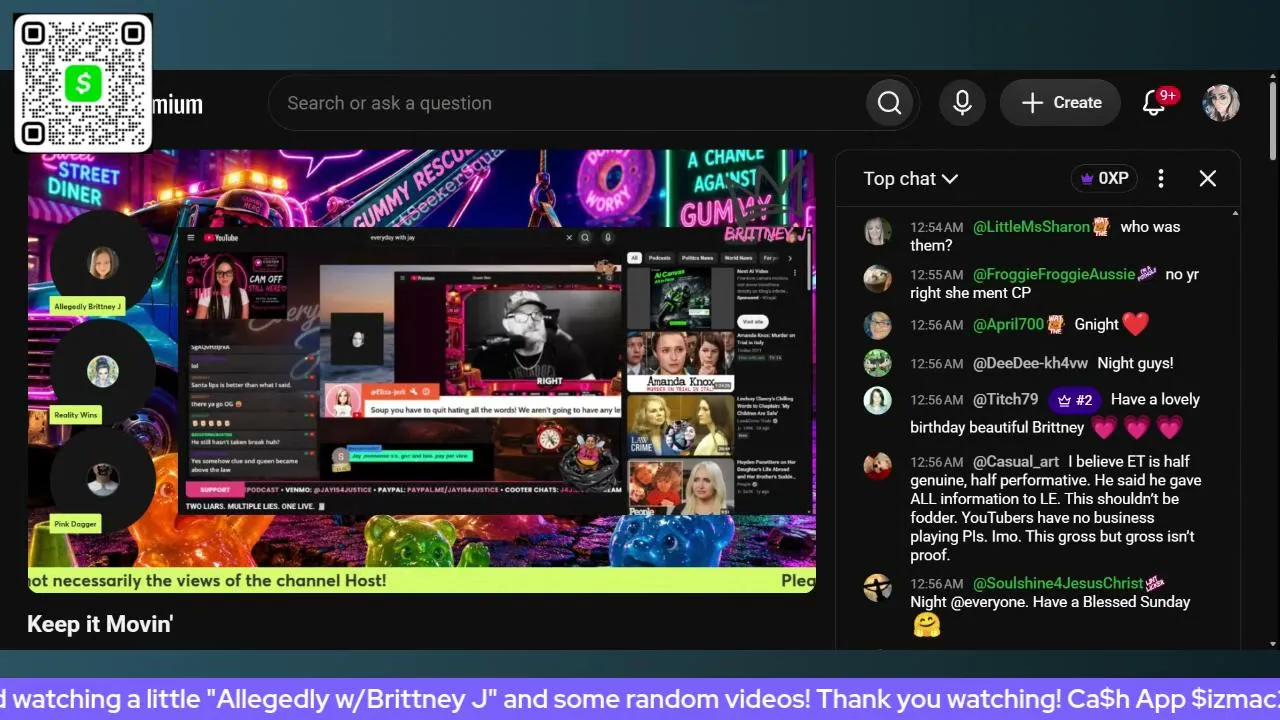Click the @LittleMsSharon username
The height and width of the screenshot is (720, 1280).
(1031, 227)
